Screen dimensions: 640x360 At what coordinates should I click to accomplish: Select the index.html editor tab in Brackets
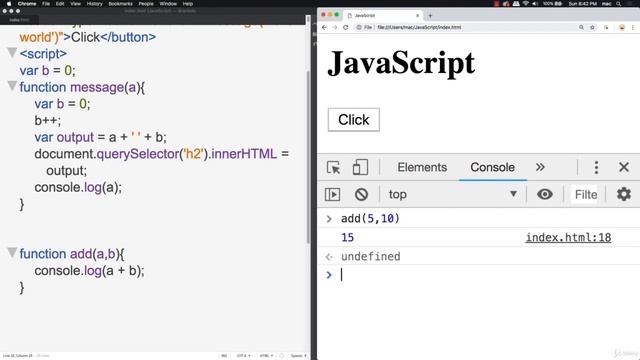(19, 20)
